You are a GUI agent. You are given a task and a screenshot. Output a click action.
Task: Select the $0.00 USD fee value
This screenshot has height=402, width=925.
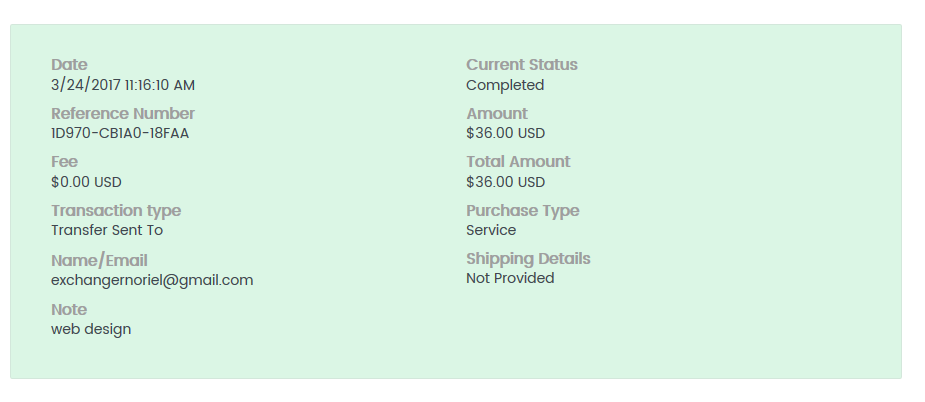point(86,182)
